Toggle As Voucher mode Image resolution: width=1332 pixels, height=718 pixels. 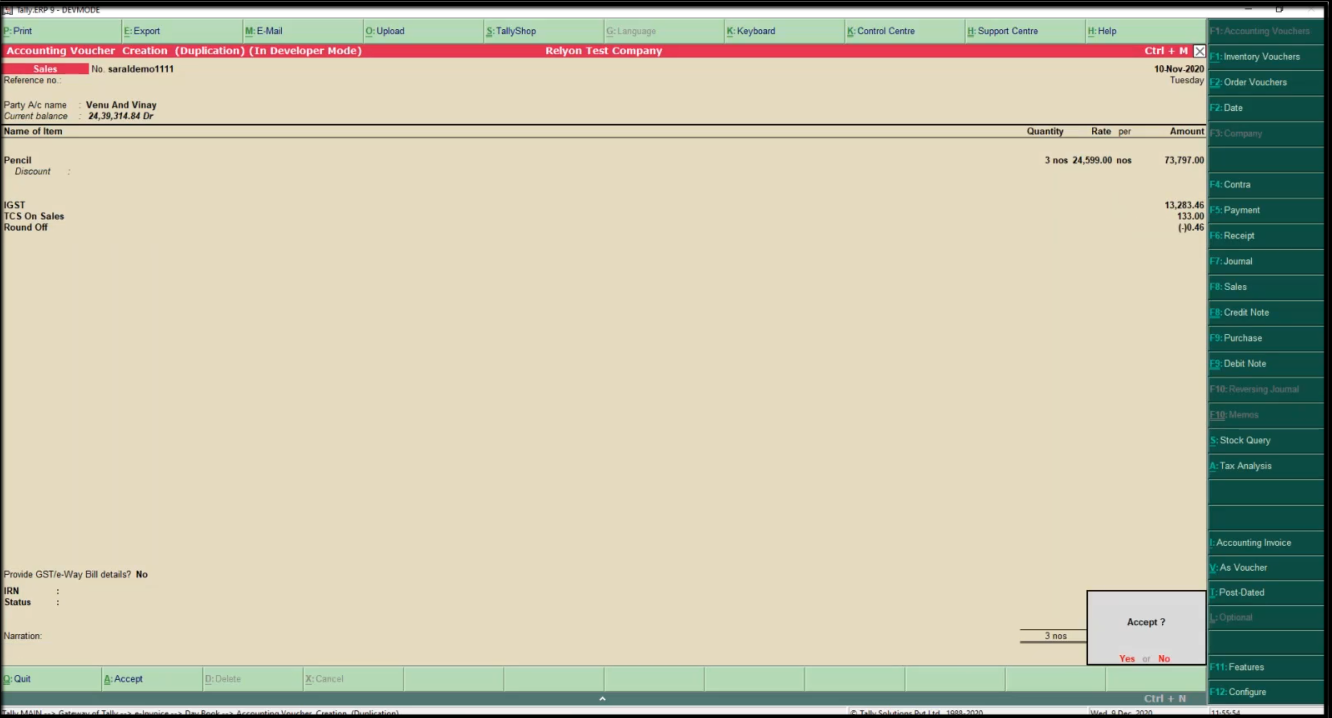(x=1266, y=568)
